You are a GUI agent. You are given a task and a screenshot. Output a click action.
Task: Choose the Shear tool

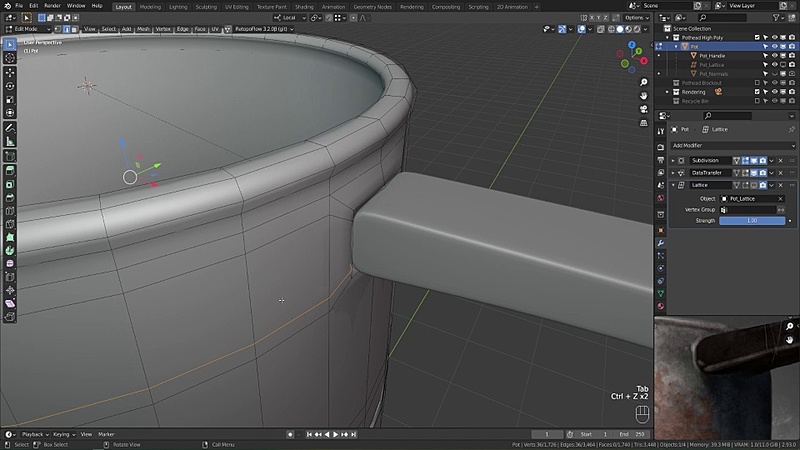click(10, 304)
